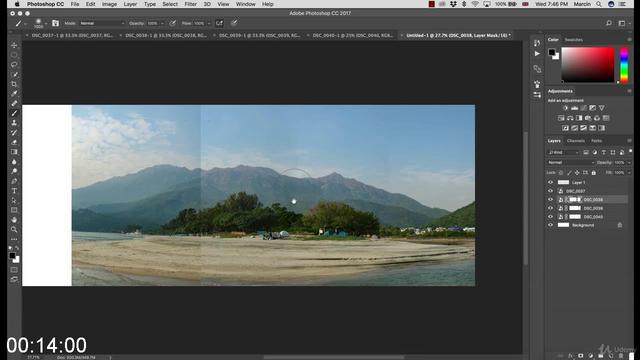
Task: Select the Clone Stamp tool
Action: pyautogui.click(x=14, y=123)
